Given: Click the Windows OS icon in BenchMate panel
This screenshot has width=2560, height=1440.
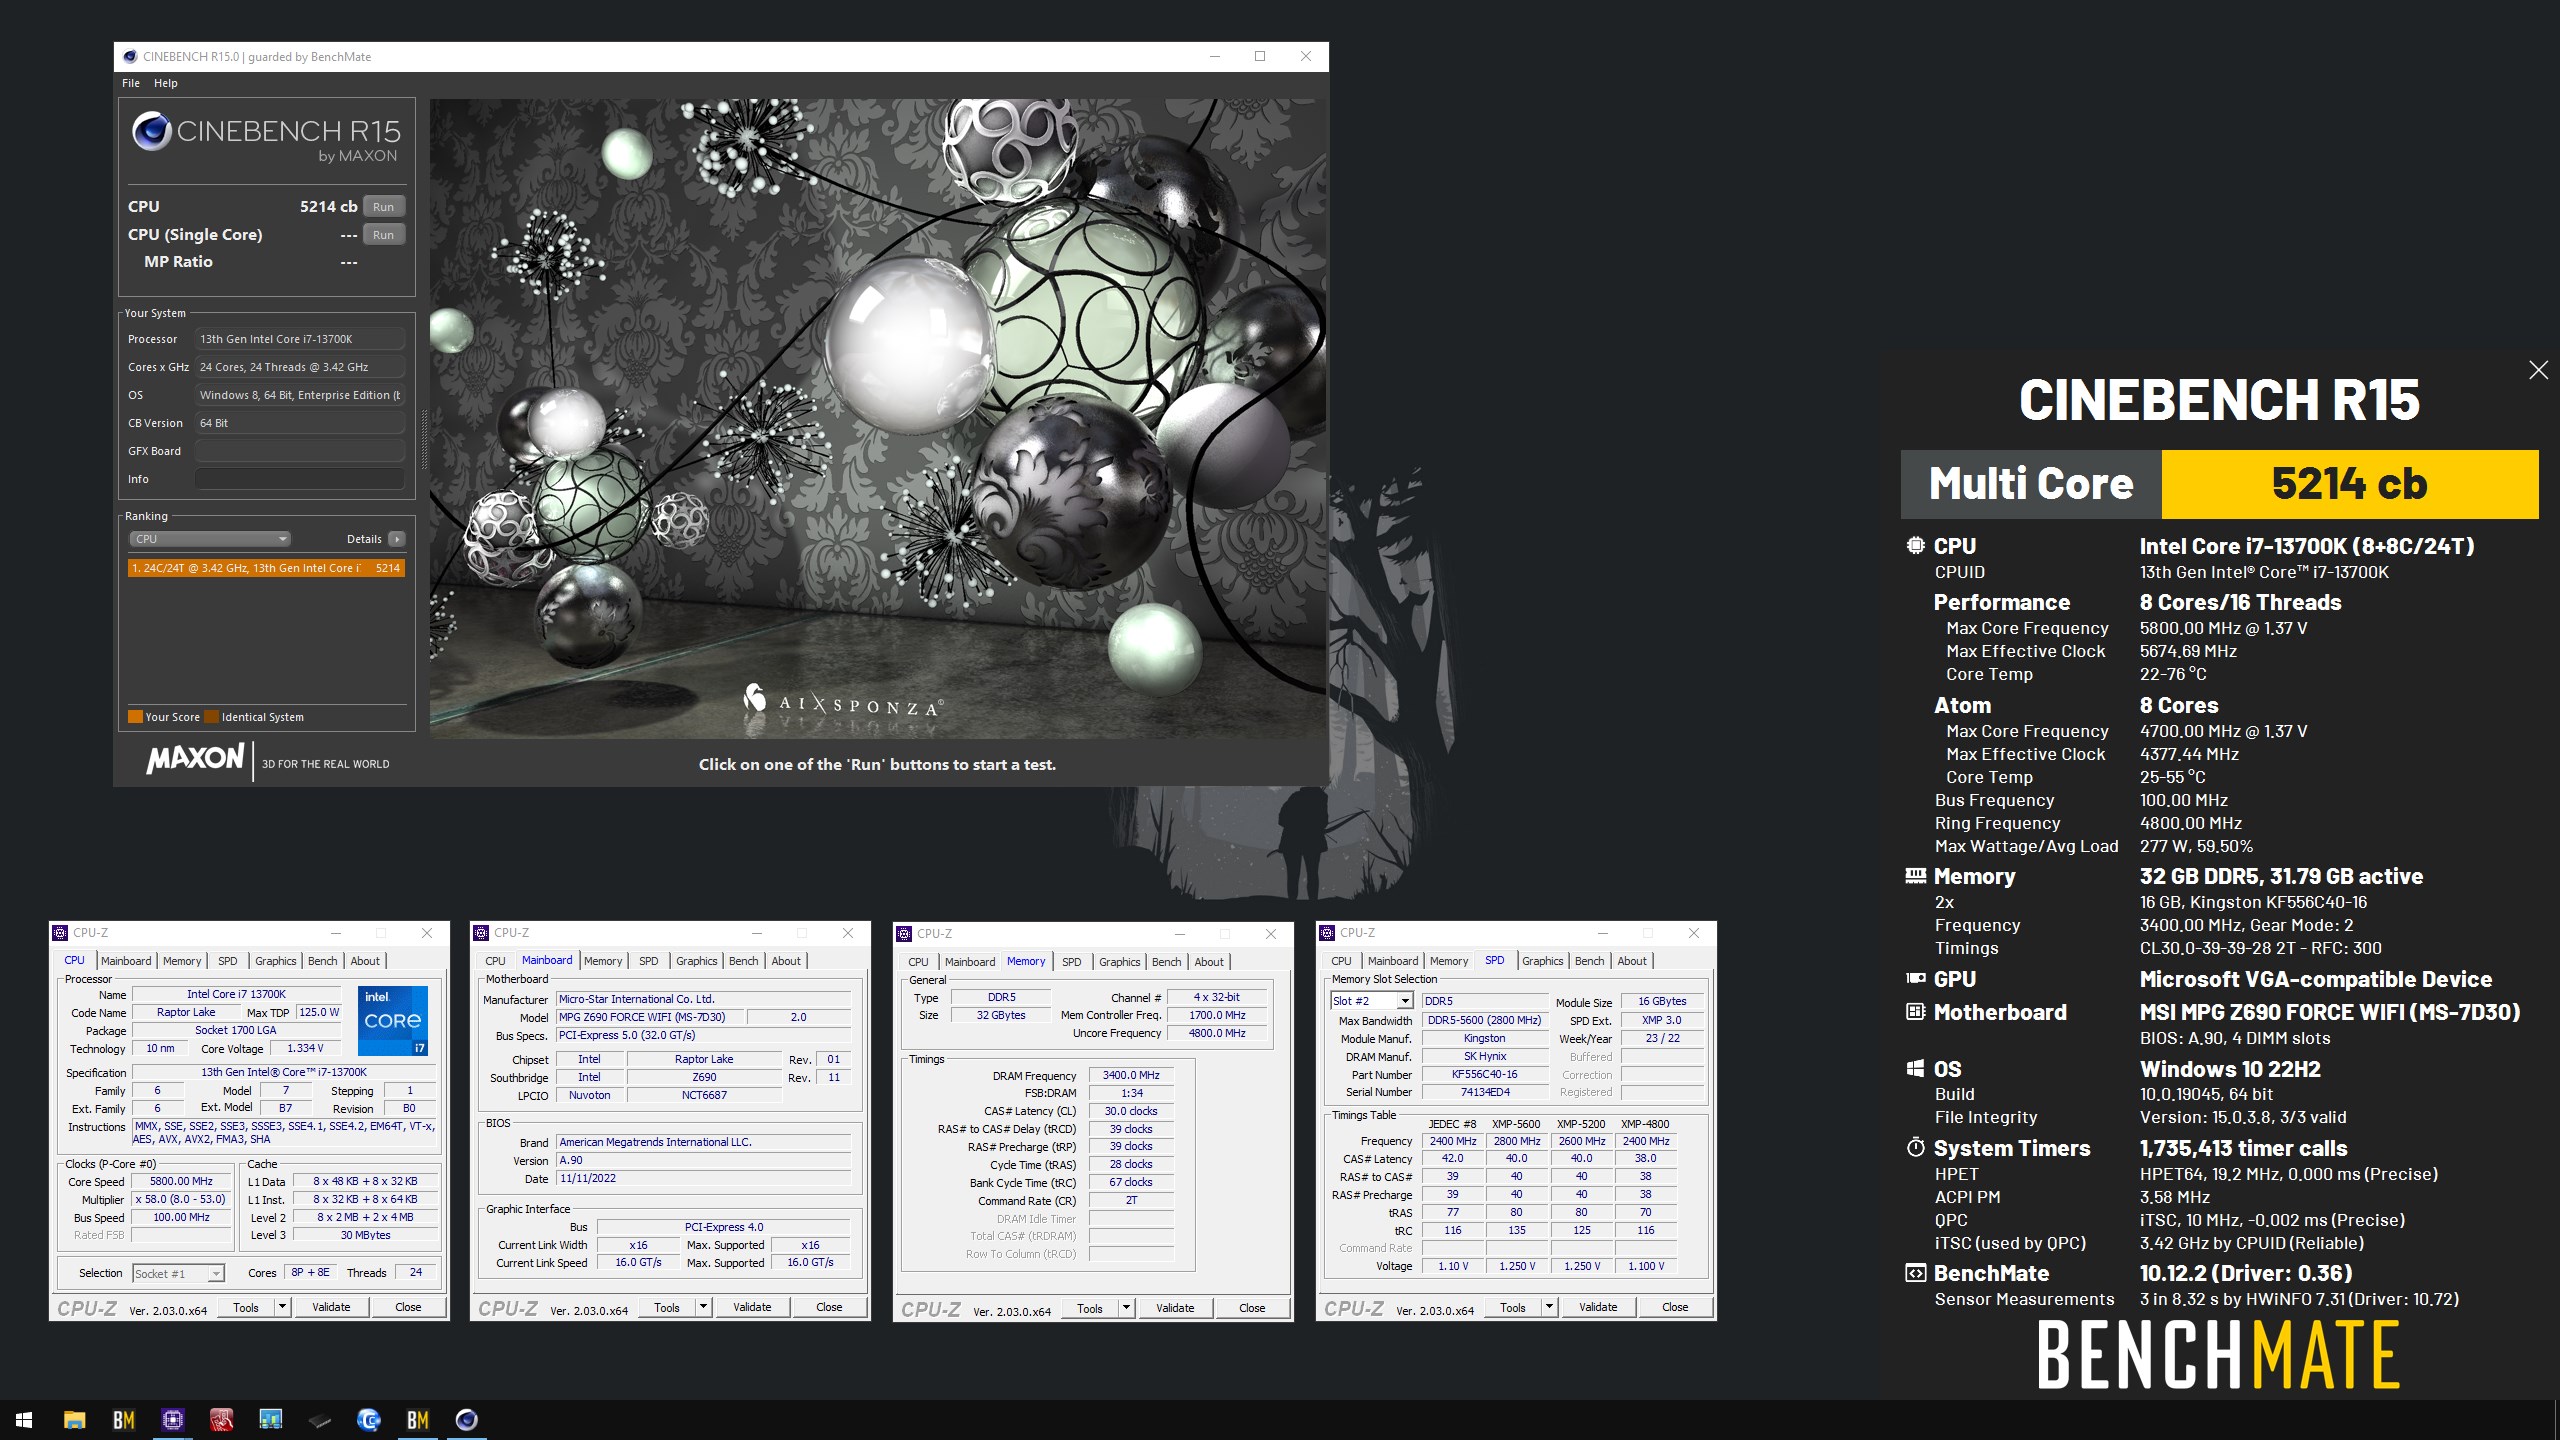Looking at the screenshot, I should pyautogui.click(x=1915, y=1069).
